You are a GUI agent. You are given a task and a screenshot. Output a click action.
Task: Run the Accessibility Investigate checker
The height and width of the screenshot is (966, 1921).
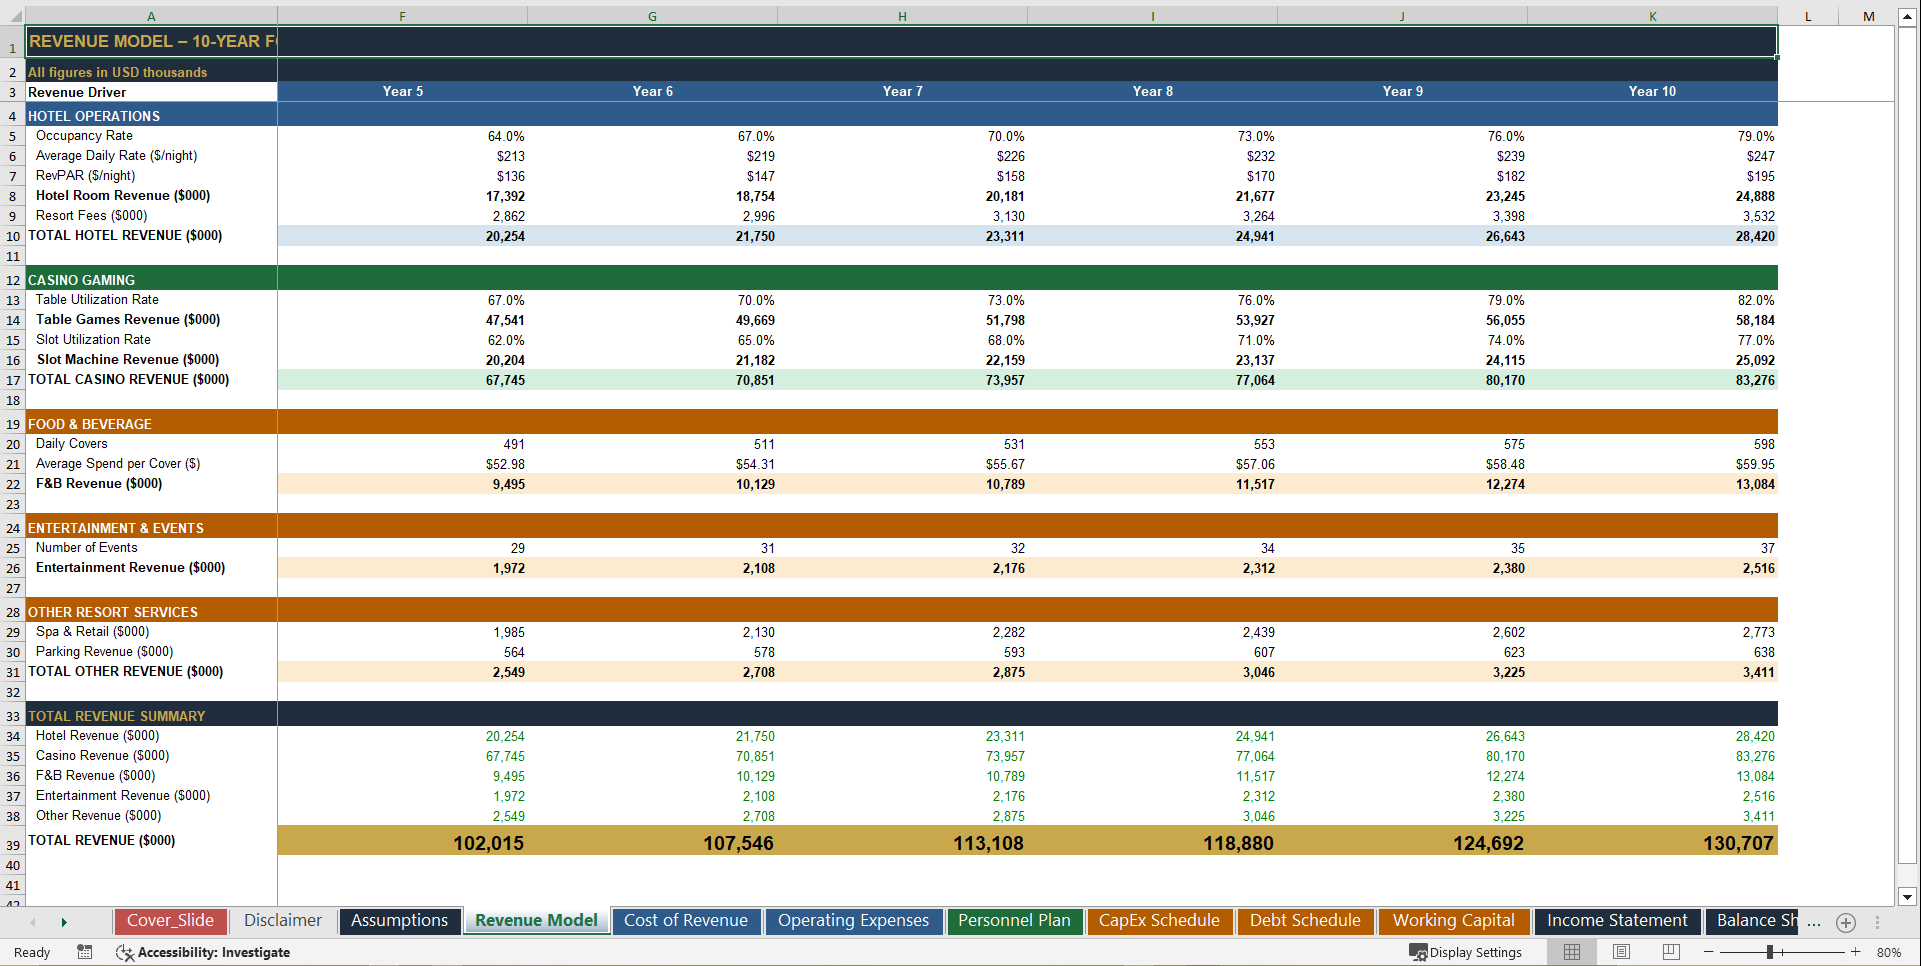(203, 952)
